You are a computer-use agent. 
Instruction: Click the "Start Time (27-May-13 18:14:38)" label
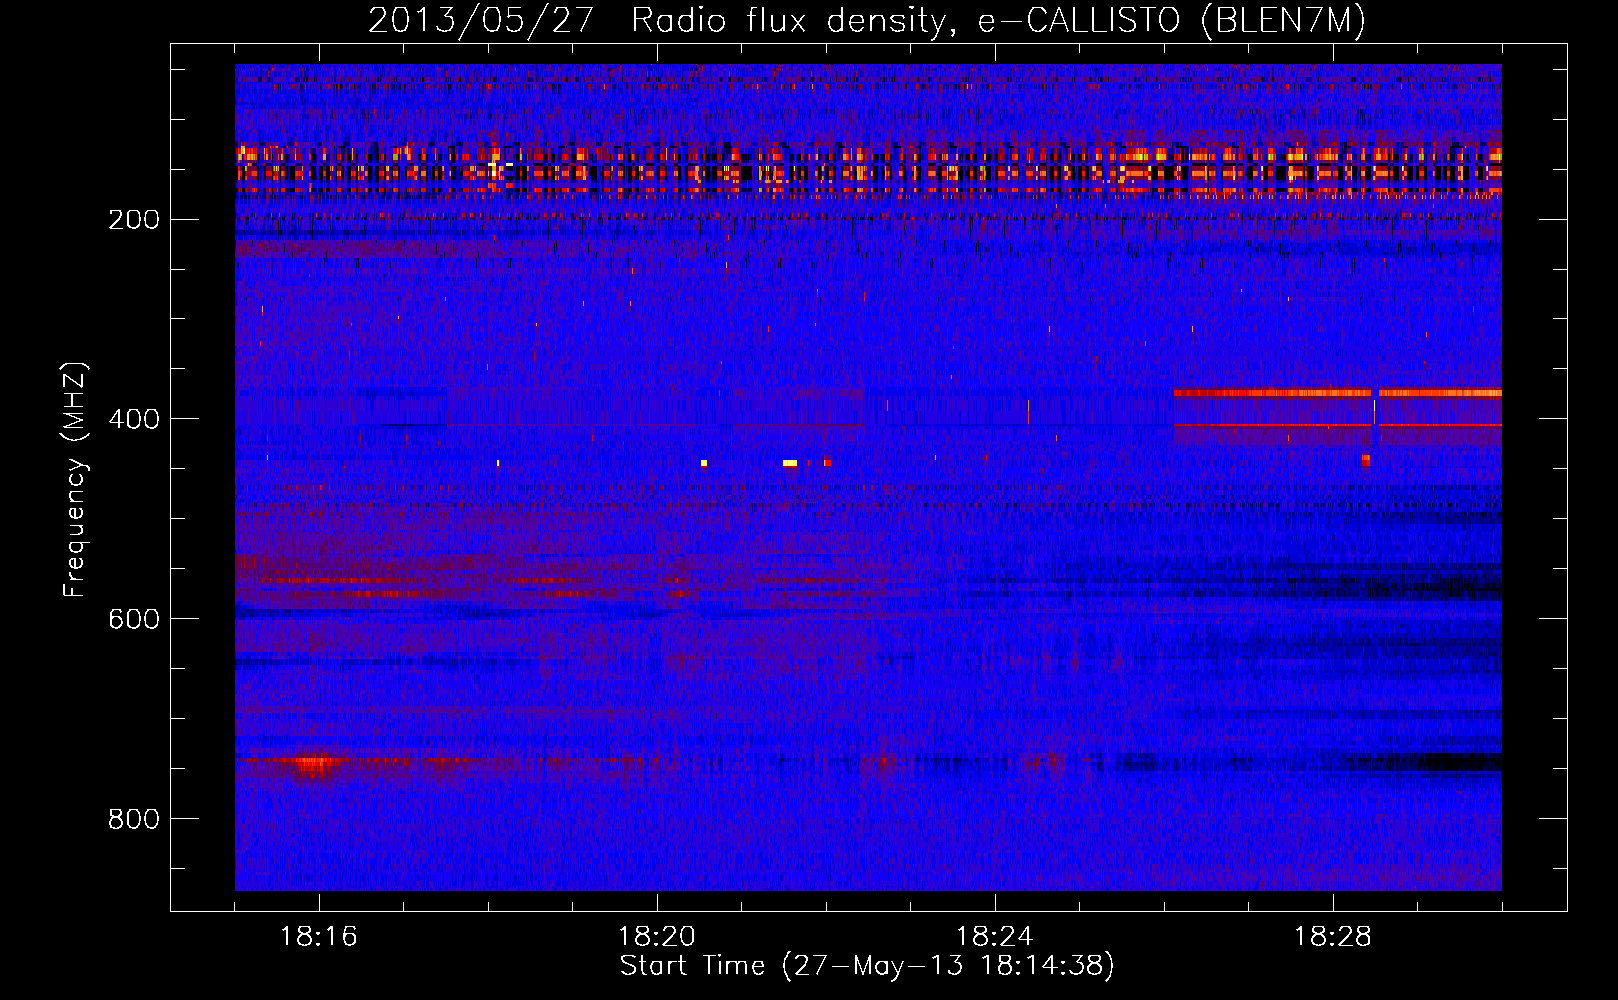[867, 966]
